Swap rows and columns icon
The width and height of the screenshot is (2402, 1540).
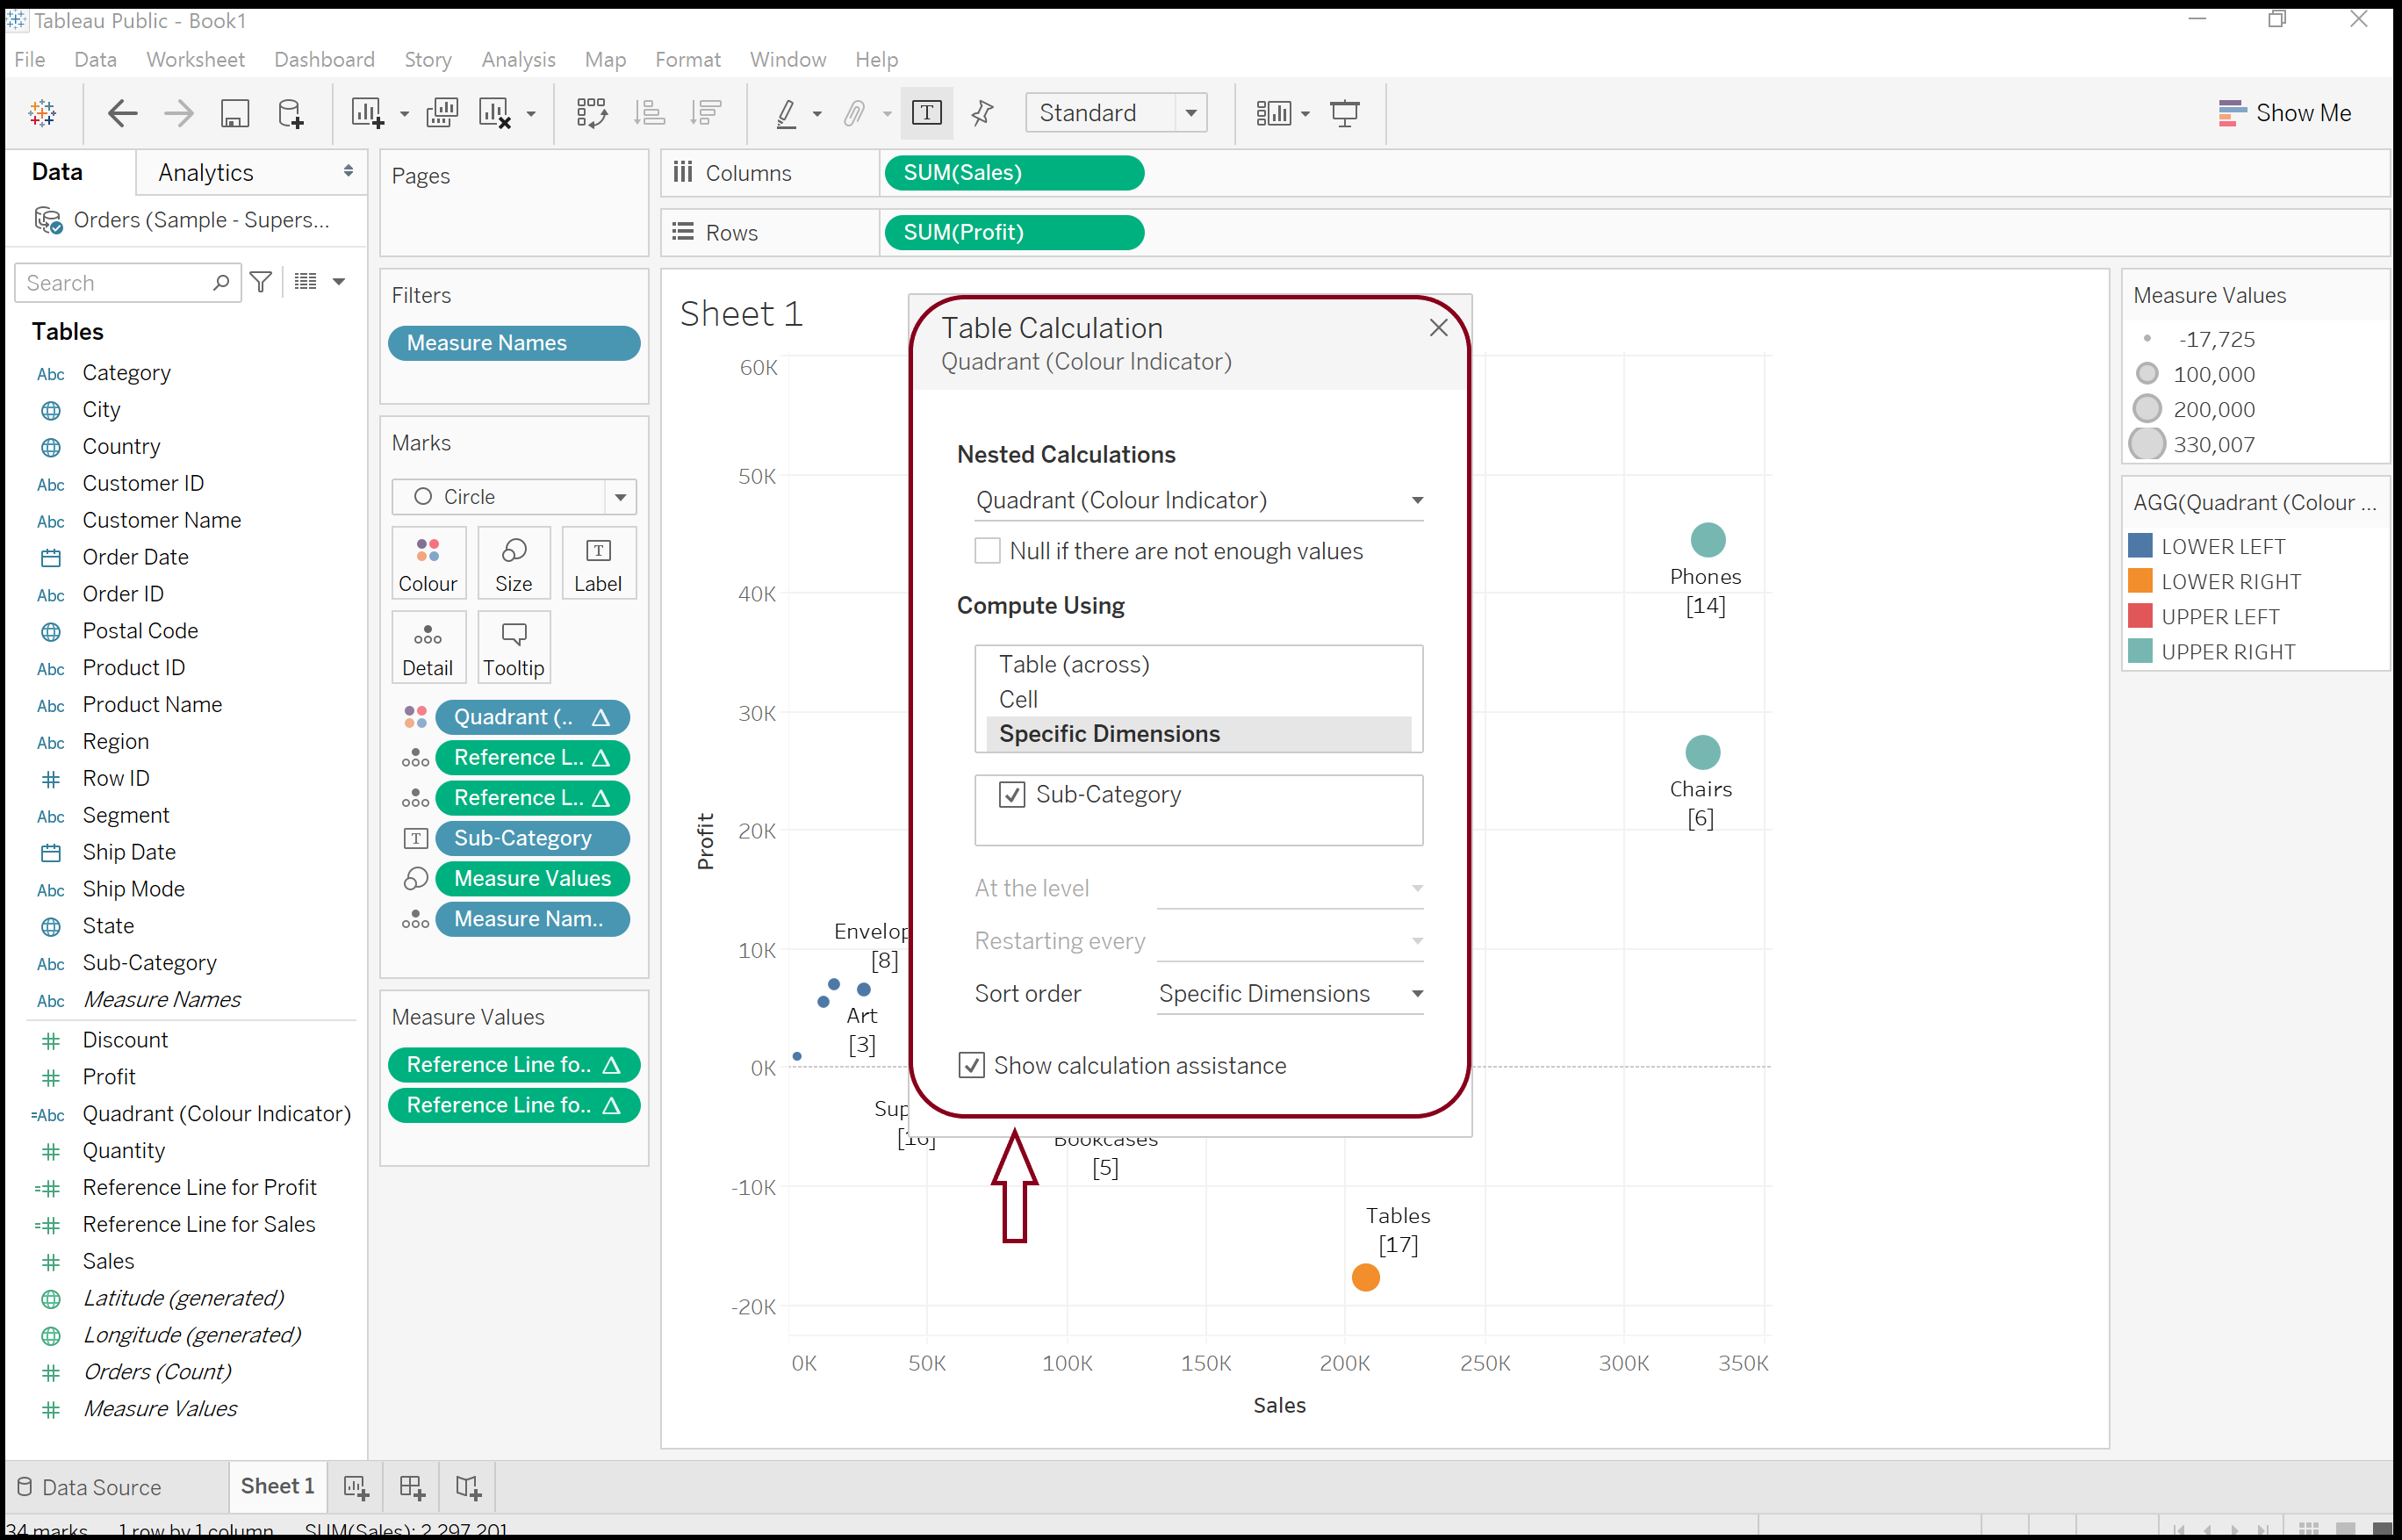pyautogui.click(x=592, y=113)
